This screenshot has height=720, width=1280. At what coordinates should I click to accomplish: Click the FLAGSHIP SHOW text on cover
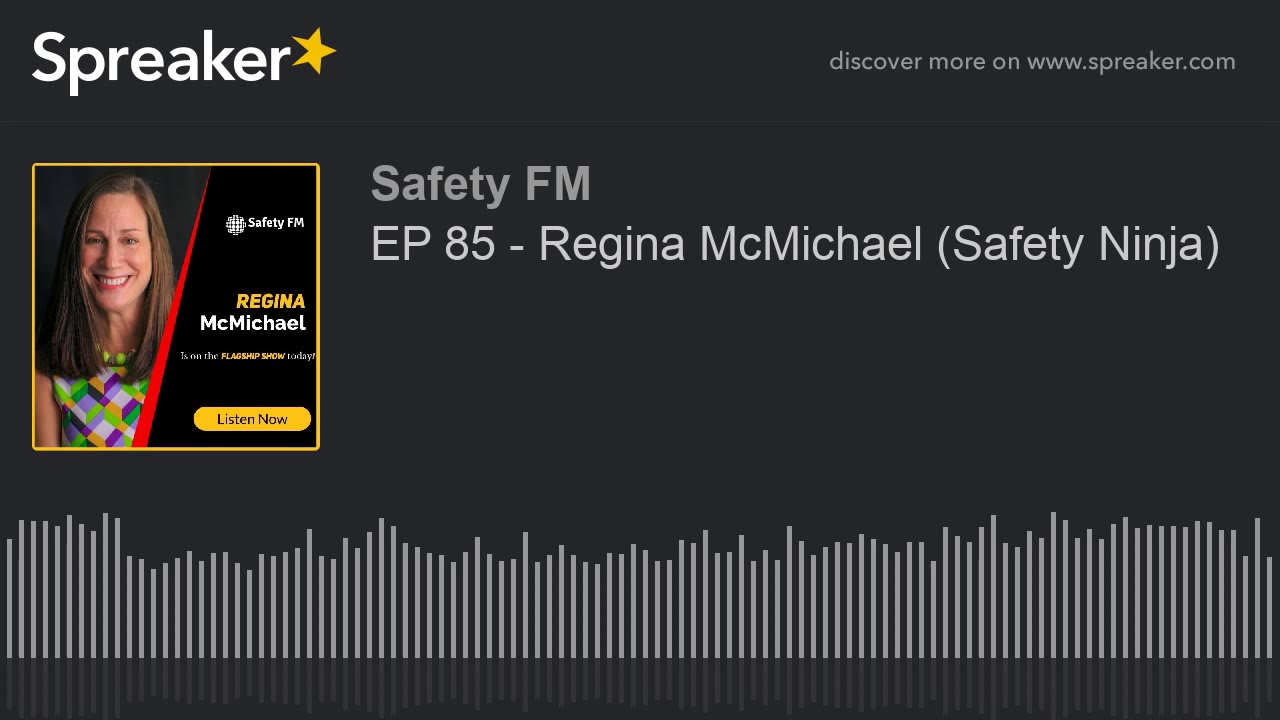pyautogui.click(x=253, y=356)
